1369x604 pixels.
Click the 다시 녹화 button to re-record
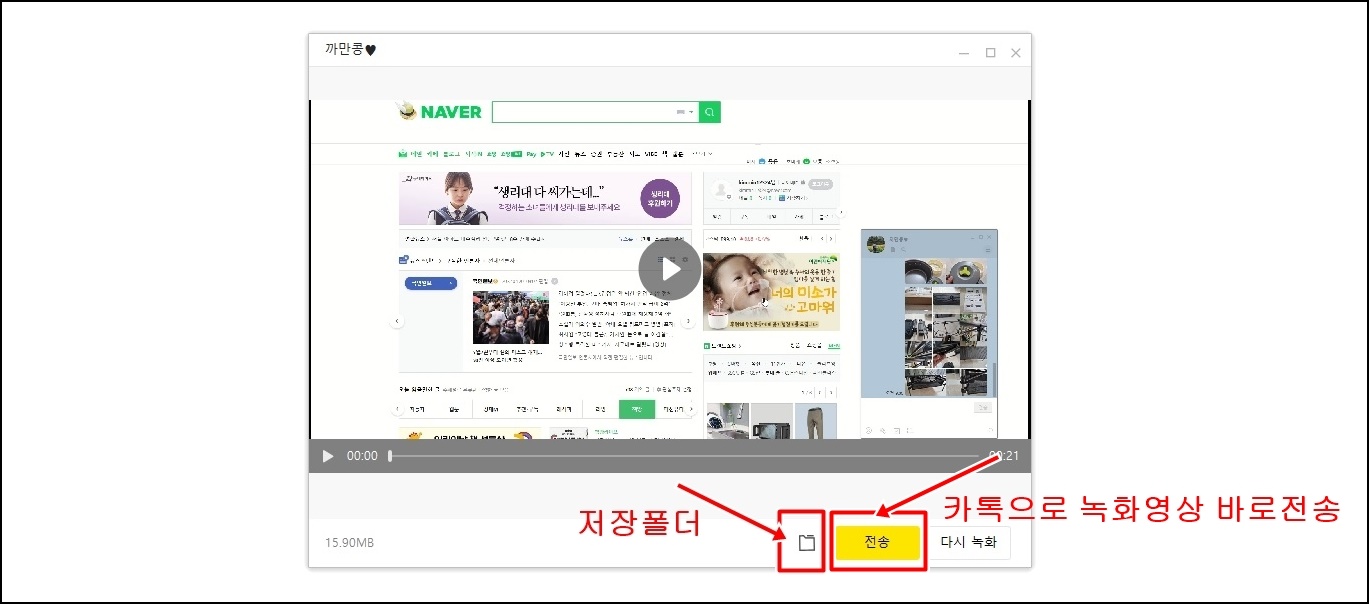(969, 542)
